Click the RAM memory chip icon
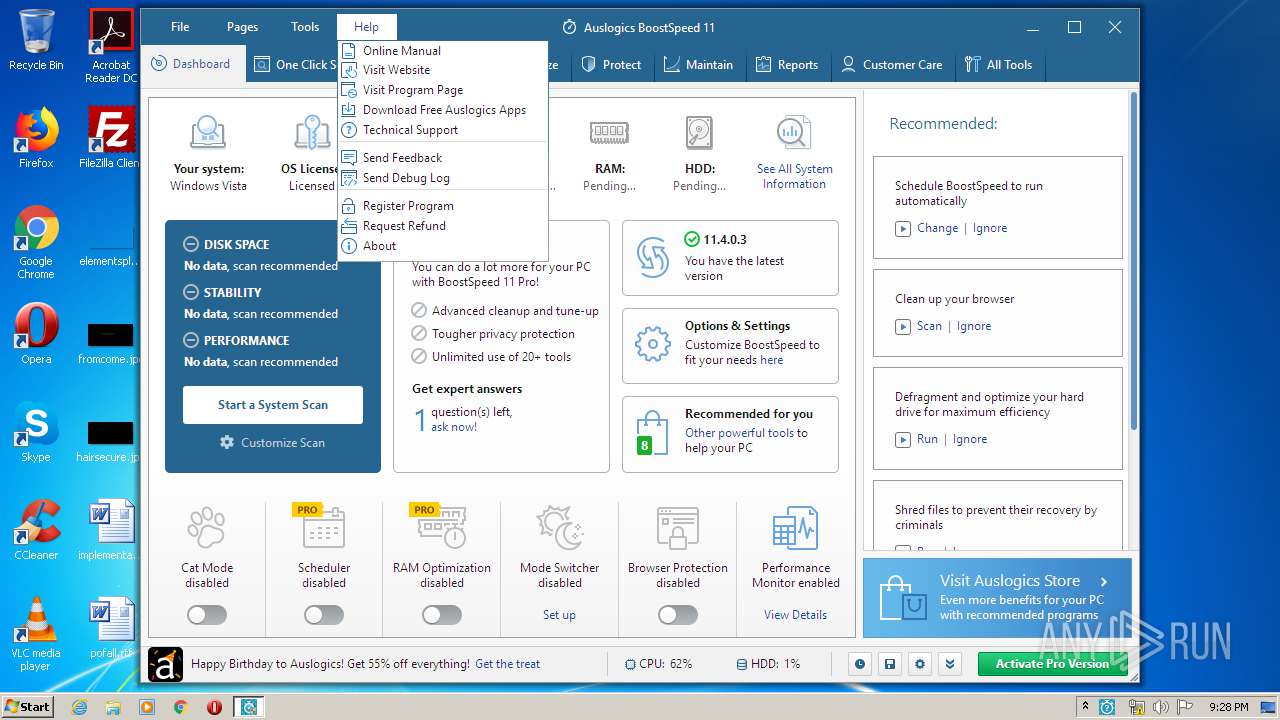This screenshot has height=720, width=1280. (x=609, y=133)
